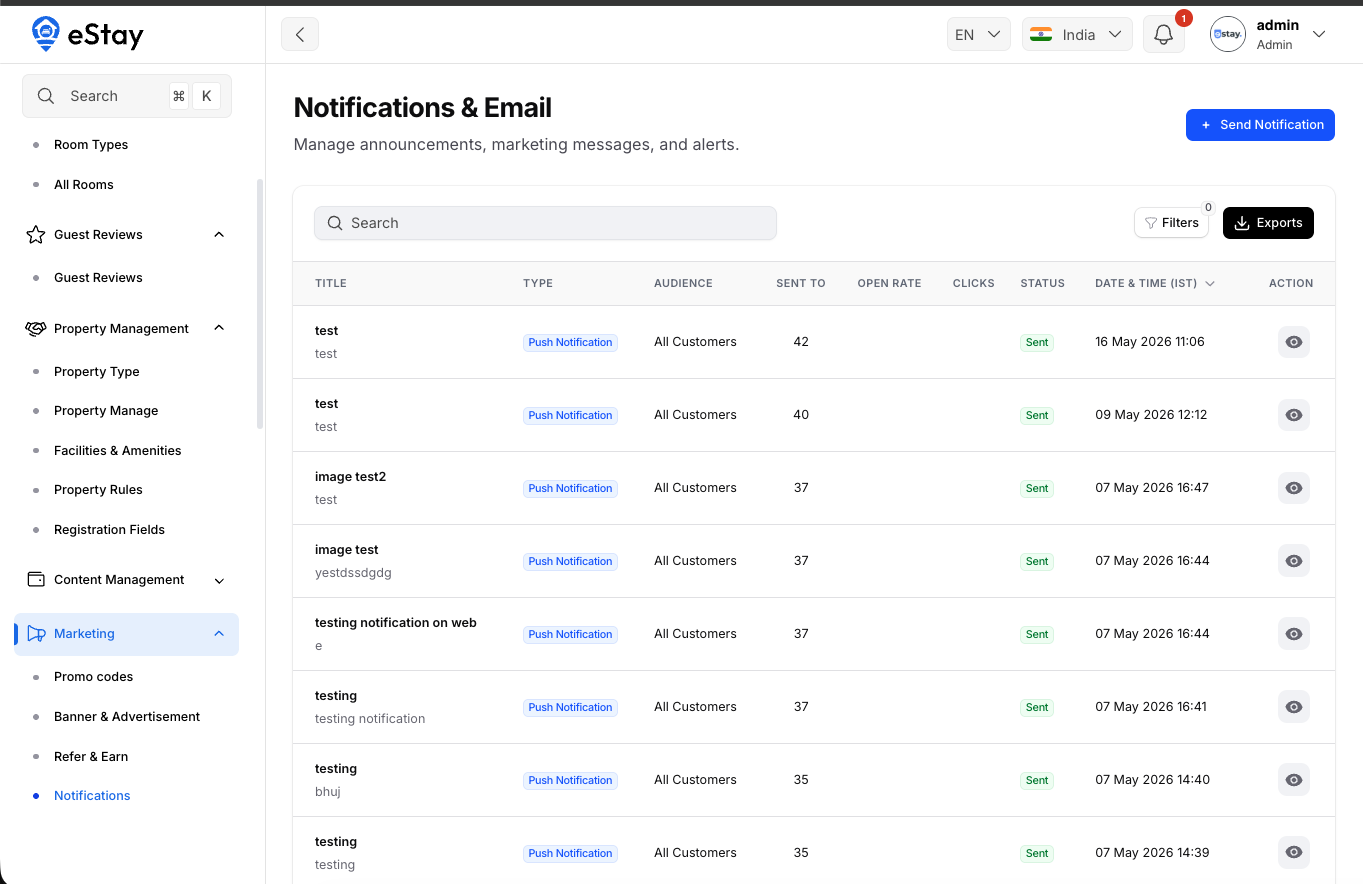Click the Exports button
1363x884 pixels.
click(x=1268, y=223)
